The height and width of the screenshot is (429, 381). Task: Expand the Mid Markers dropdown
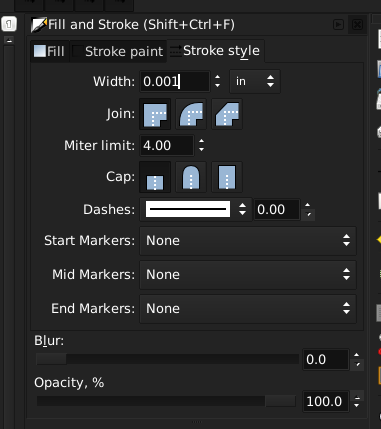(248, 275)
